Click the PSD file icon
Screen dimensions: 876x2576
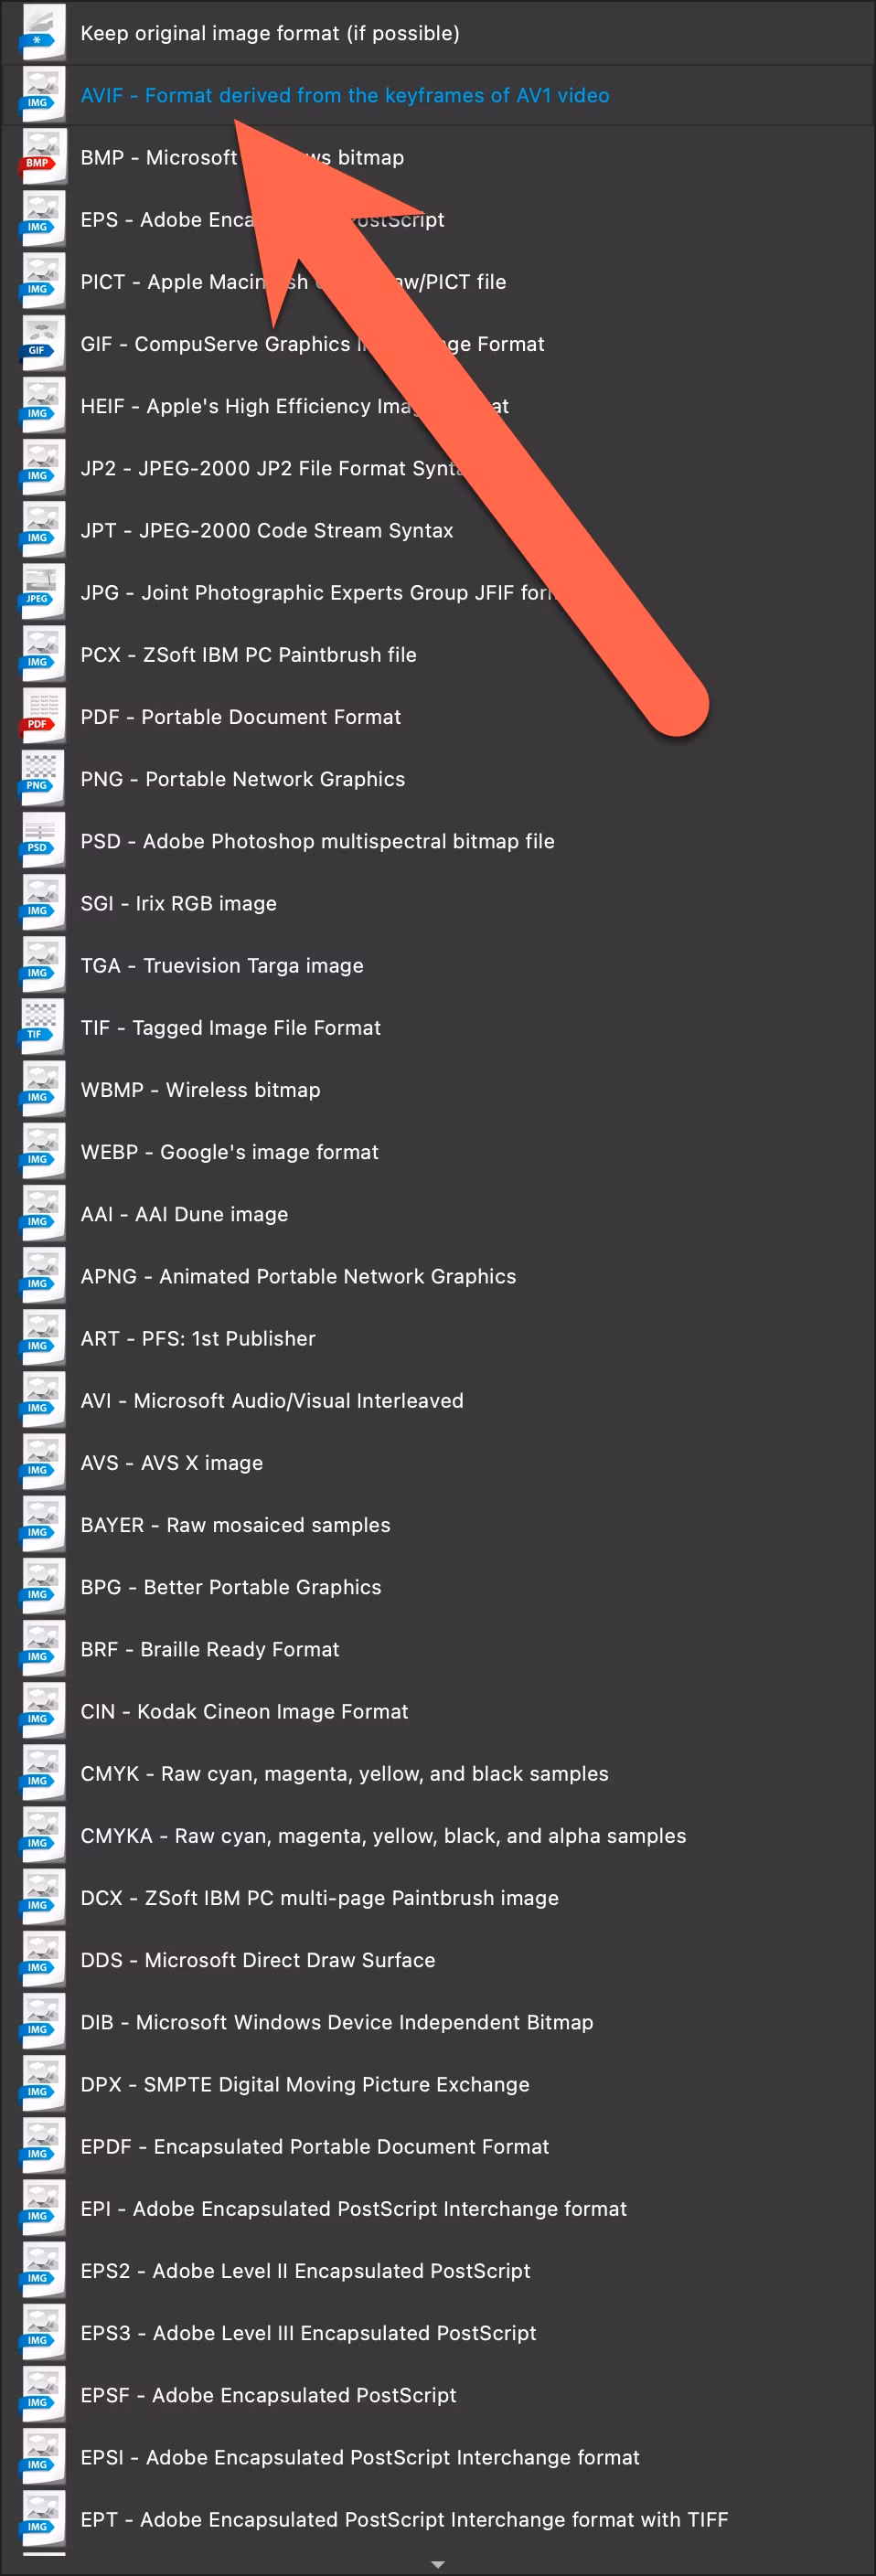(42, 840)
